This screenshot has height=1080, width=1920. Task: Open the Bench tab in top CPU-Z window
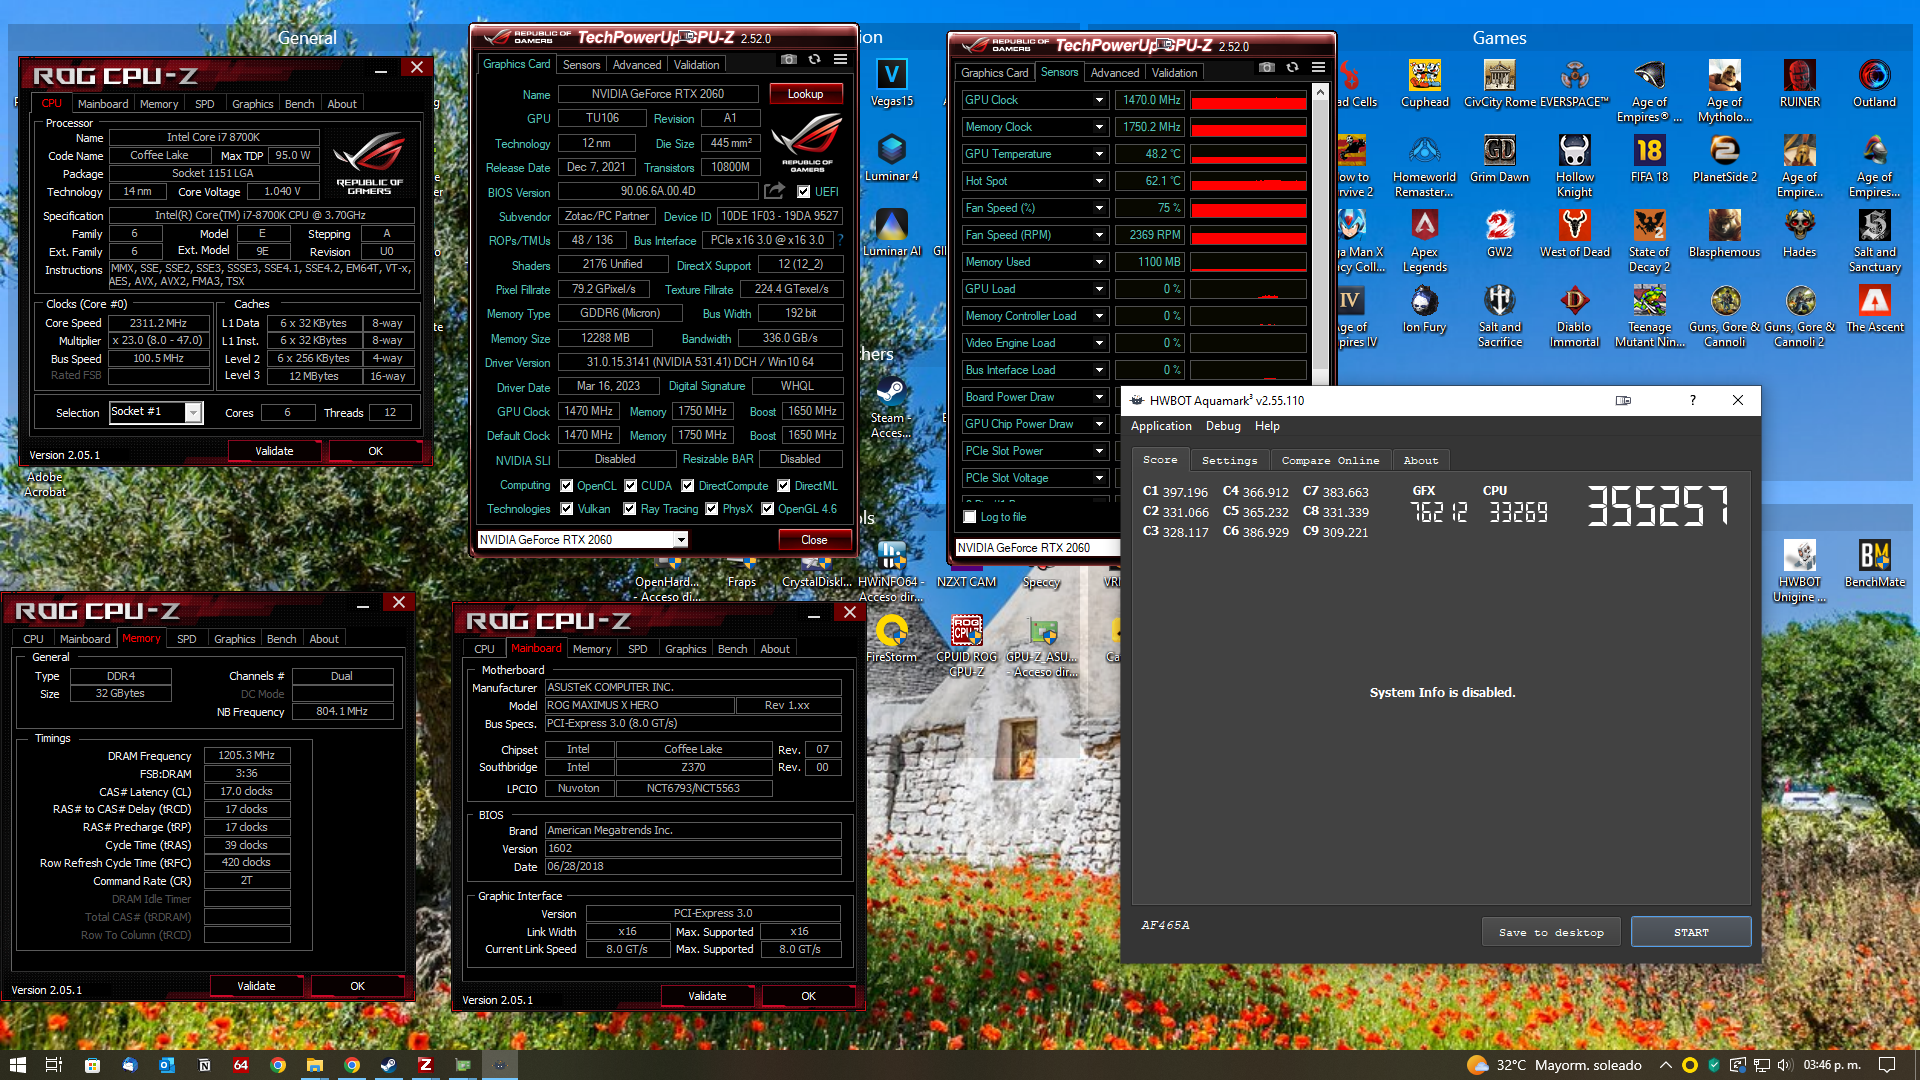coord(299,104)
